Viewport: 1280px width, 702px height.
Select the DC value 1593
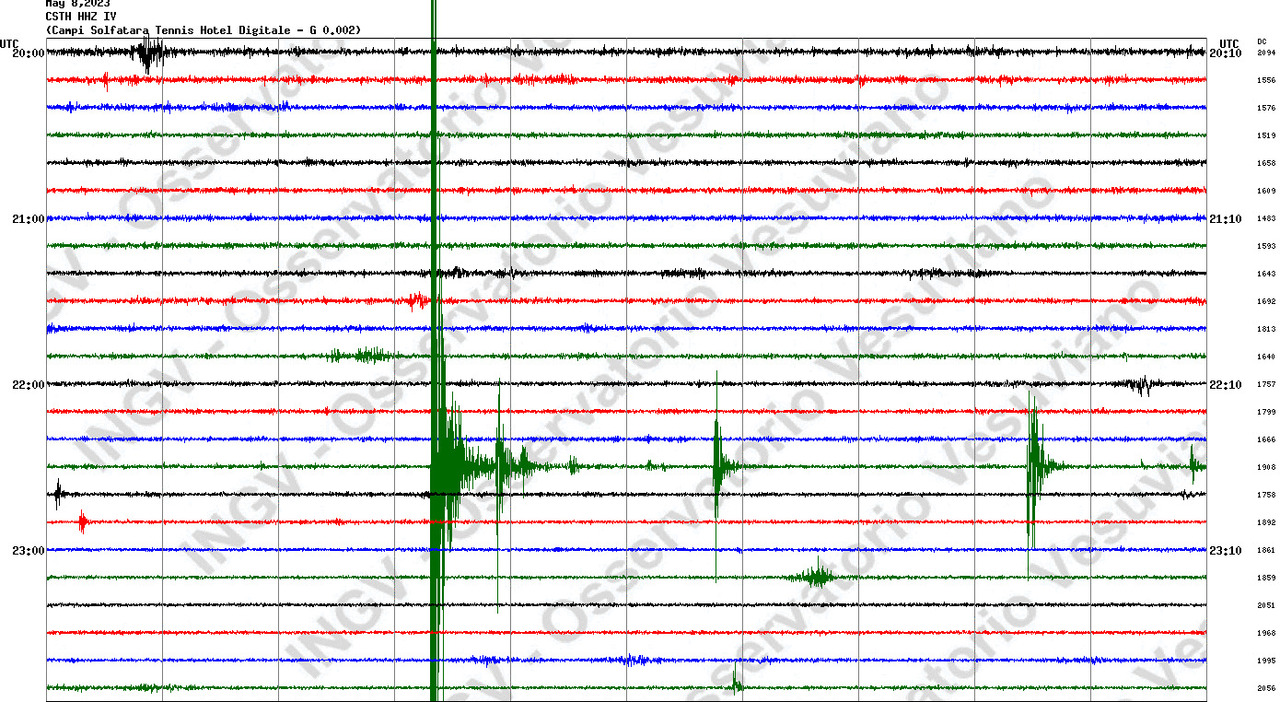(1266, 246)
